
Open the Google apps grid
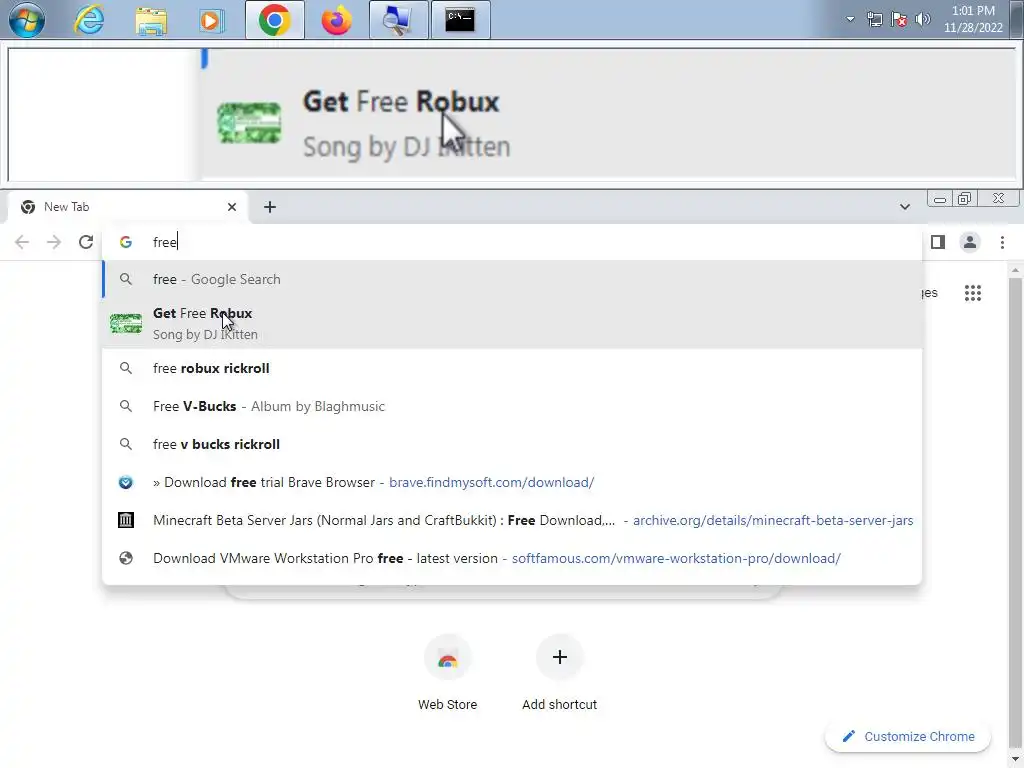click(x=972, y=293)
